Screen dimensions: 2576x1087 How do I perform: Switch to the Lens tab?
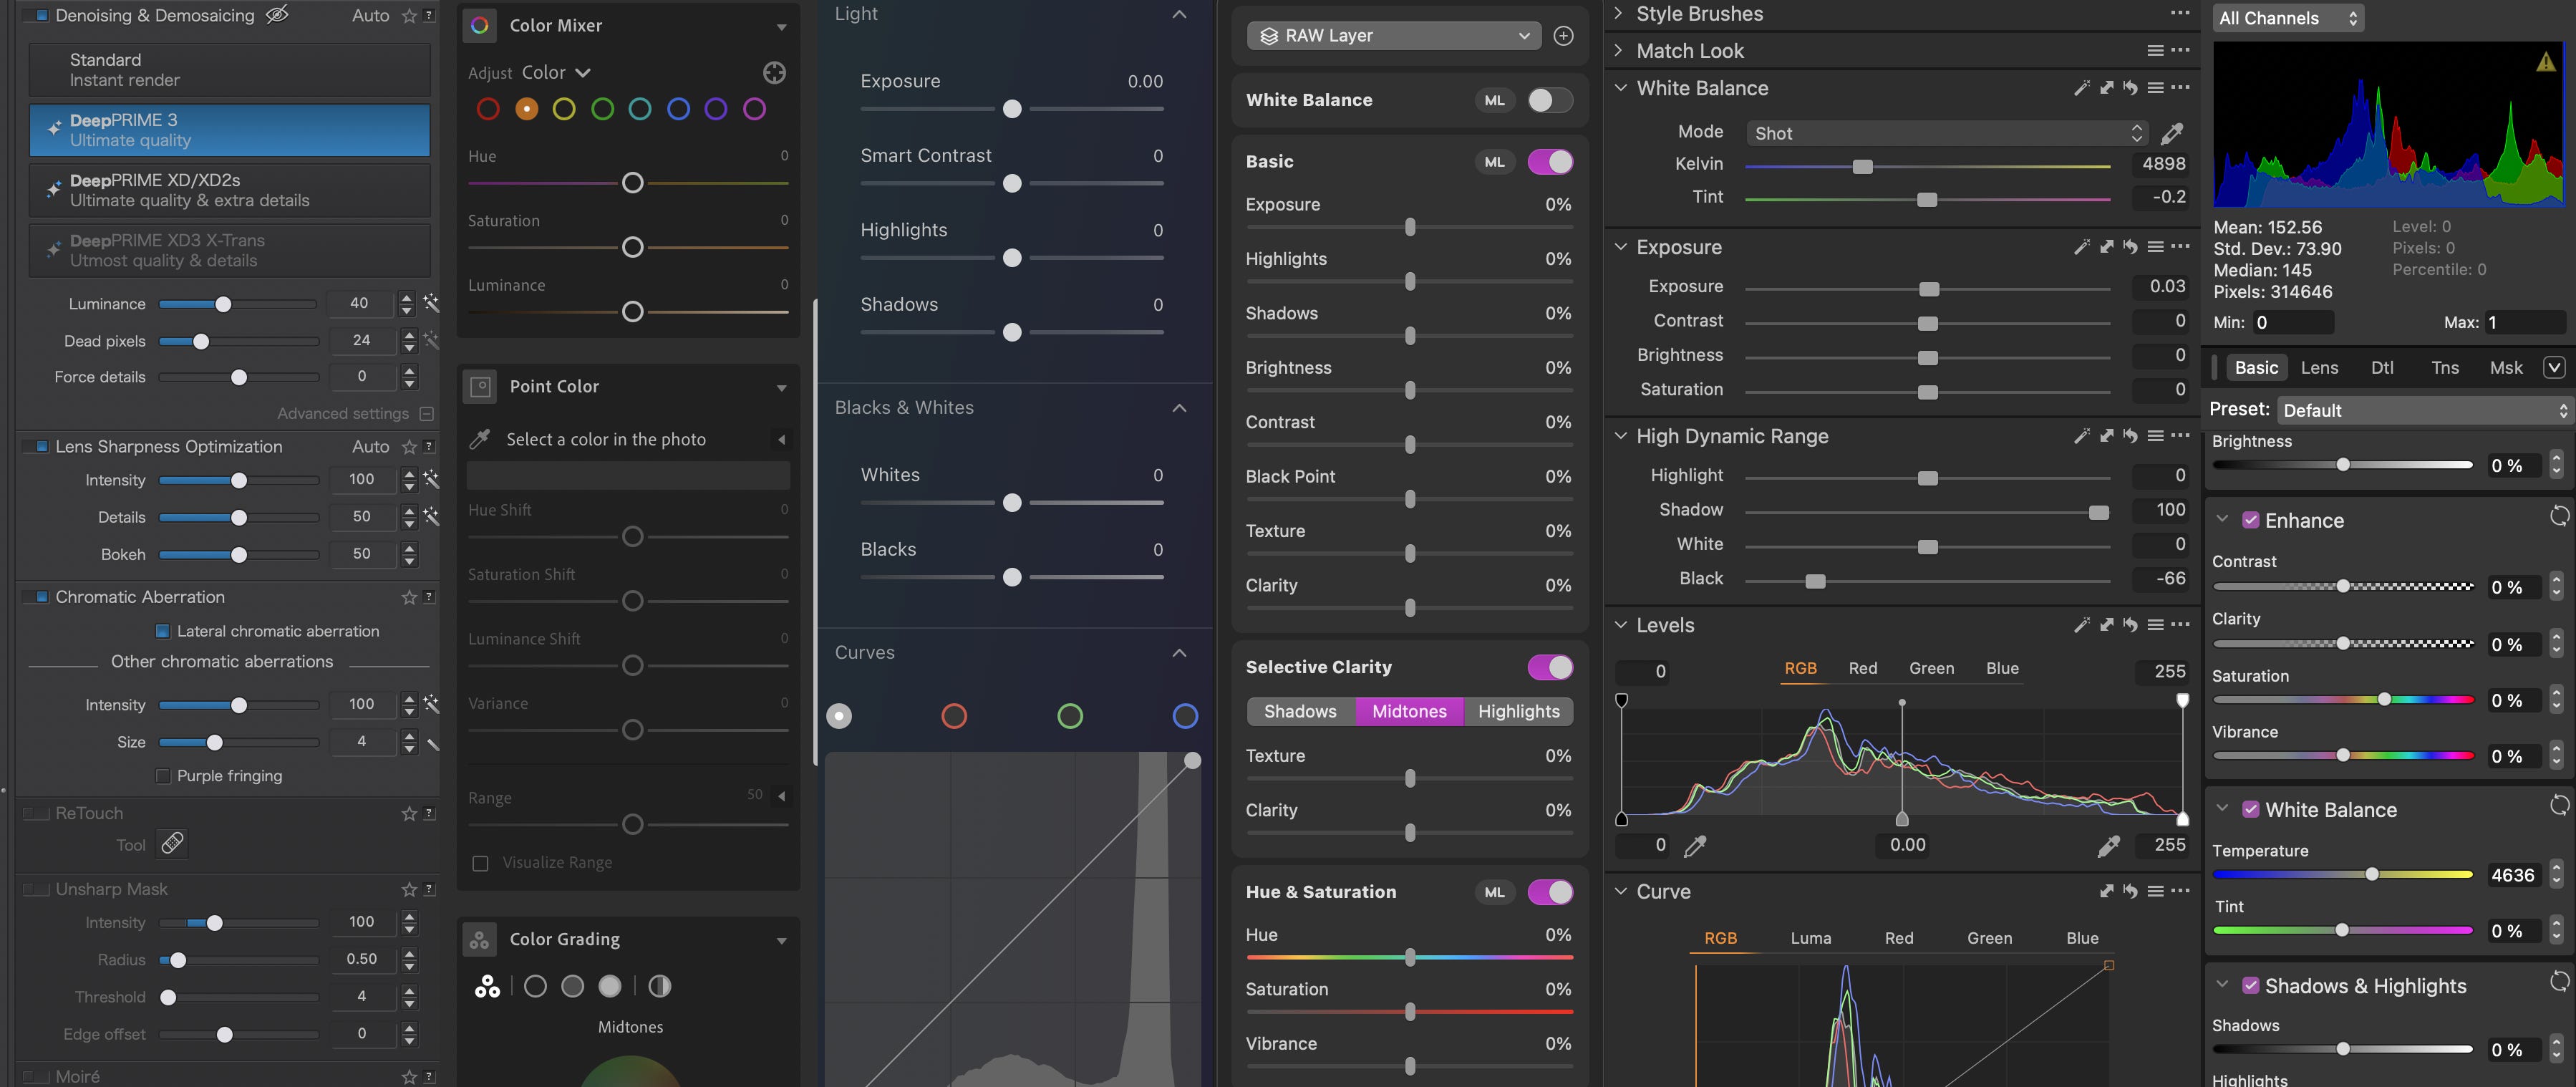(2319, 368)
